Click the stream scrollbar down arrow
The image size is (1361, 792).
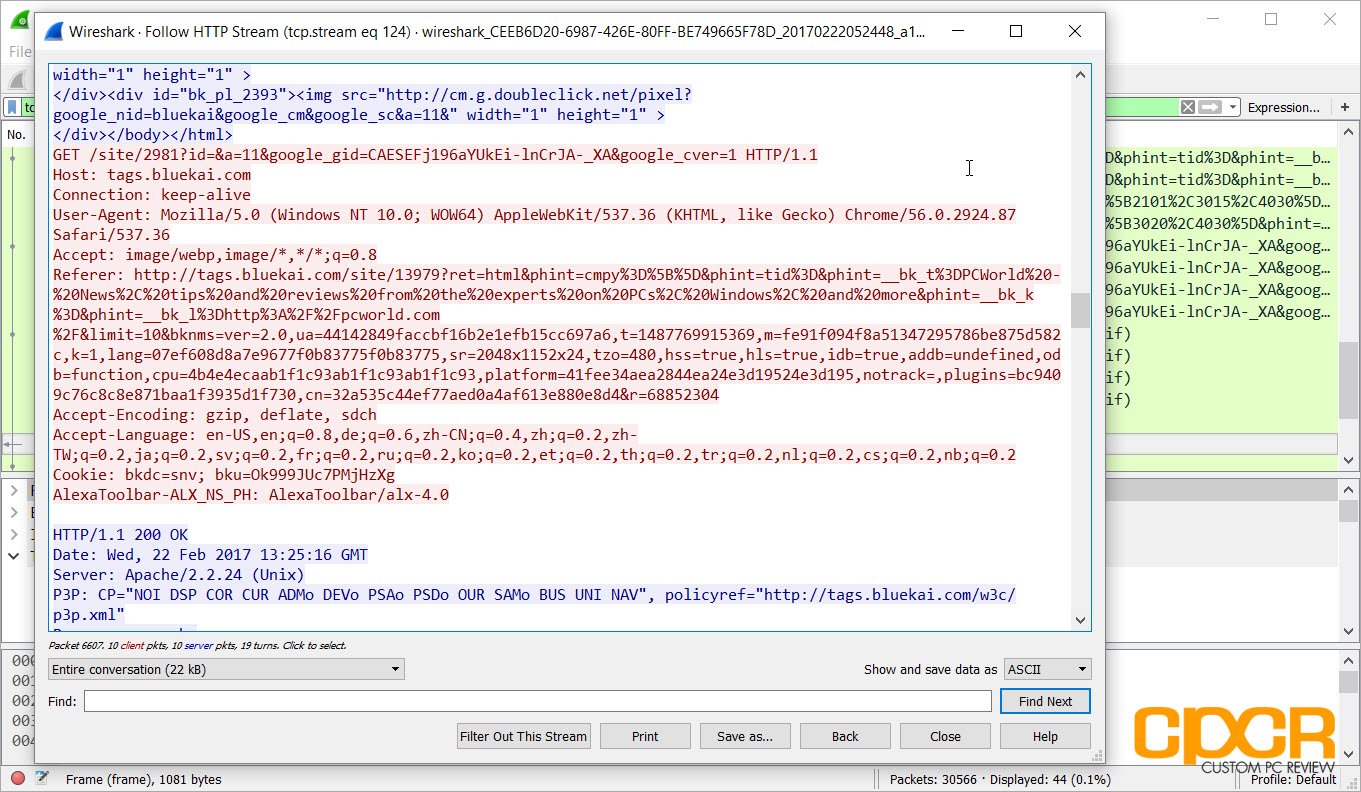click(1080, 620)
